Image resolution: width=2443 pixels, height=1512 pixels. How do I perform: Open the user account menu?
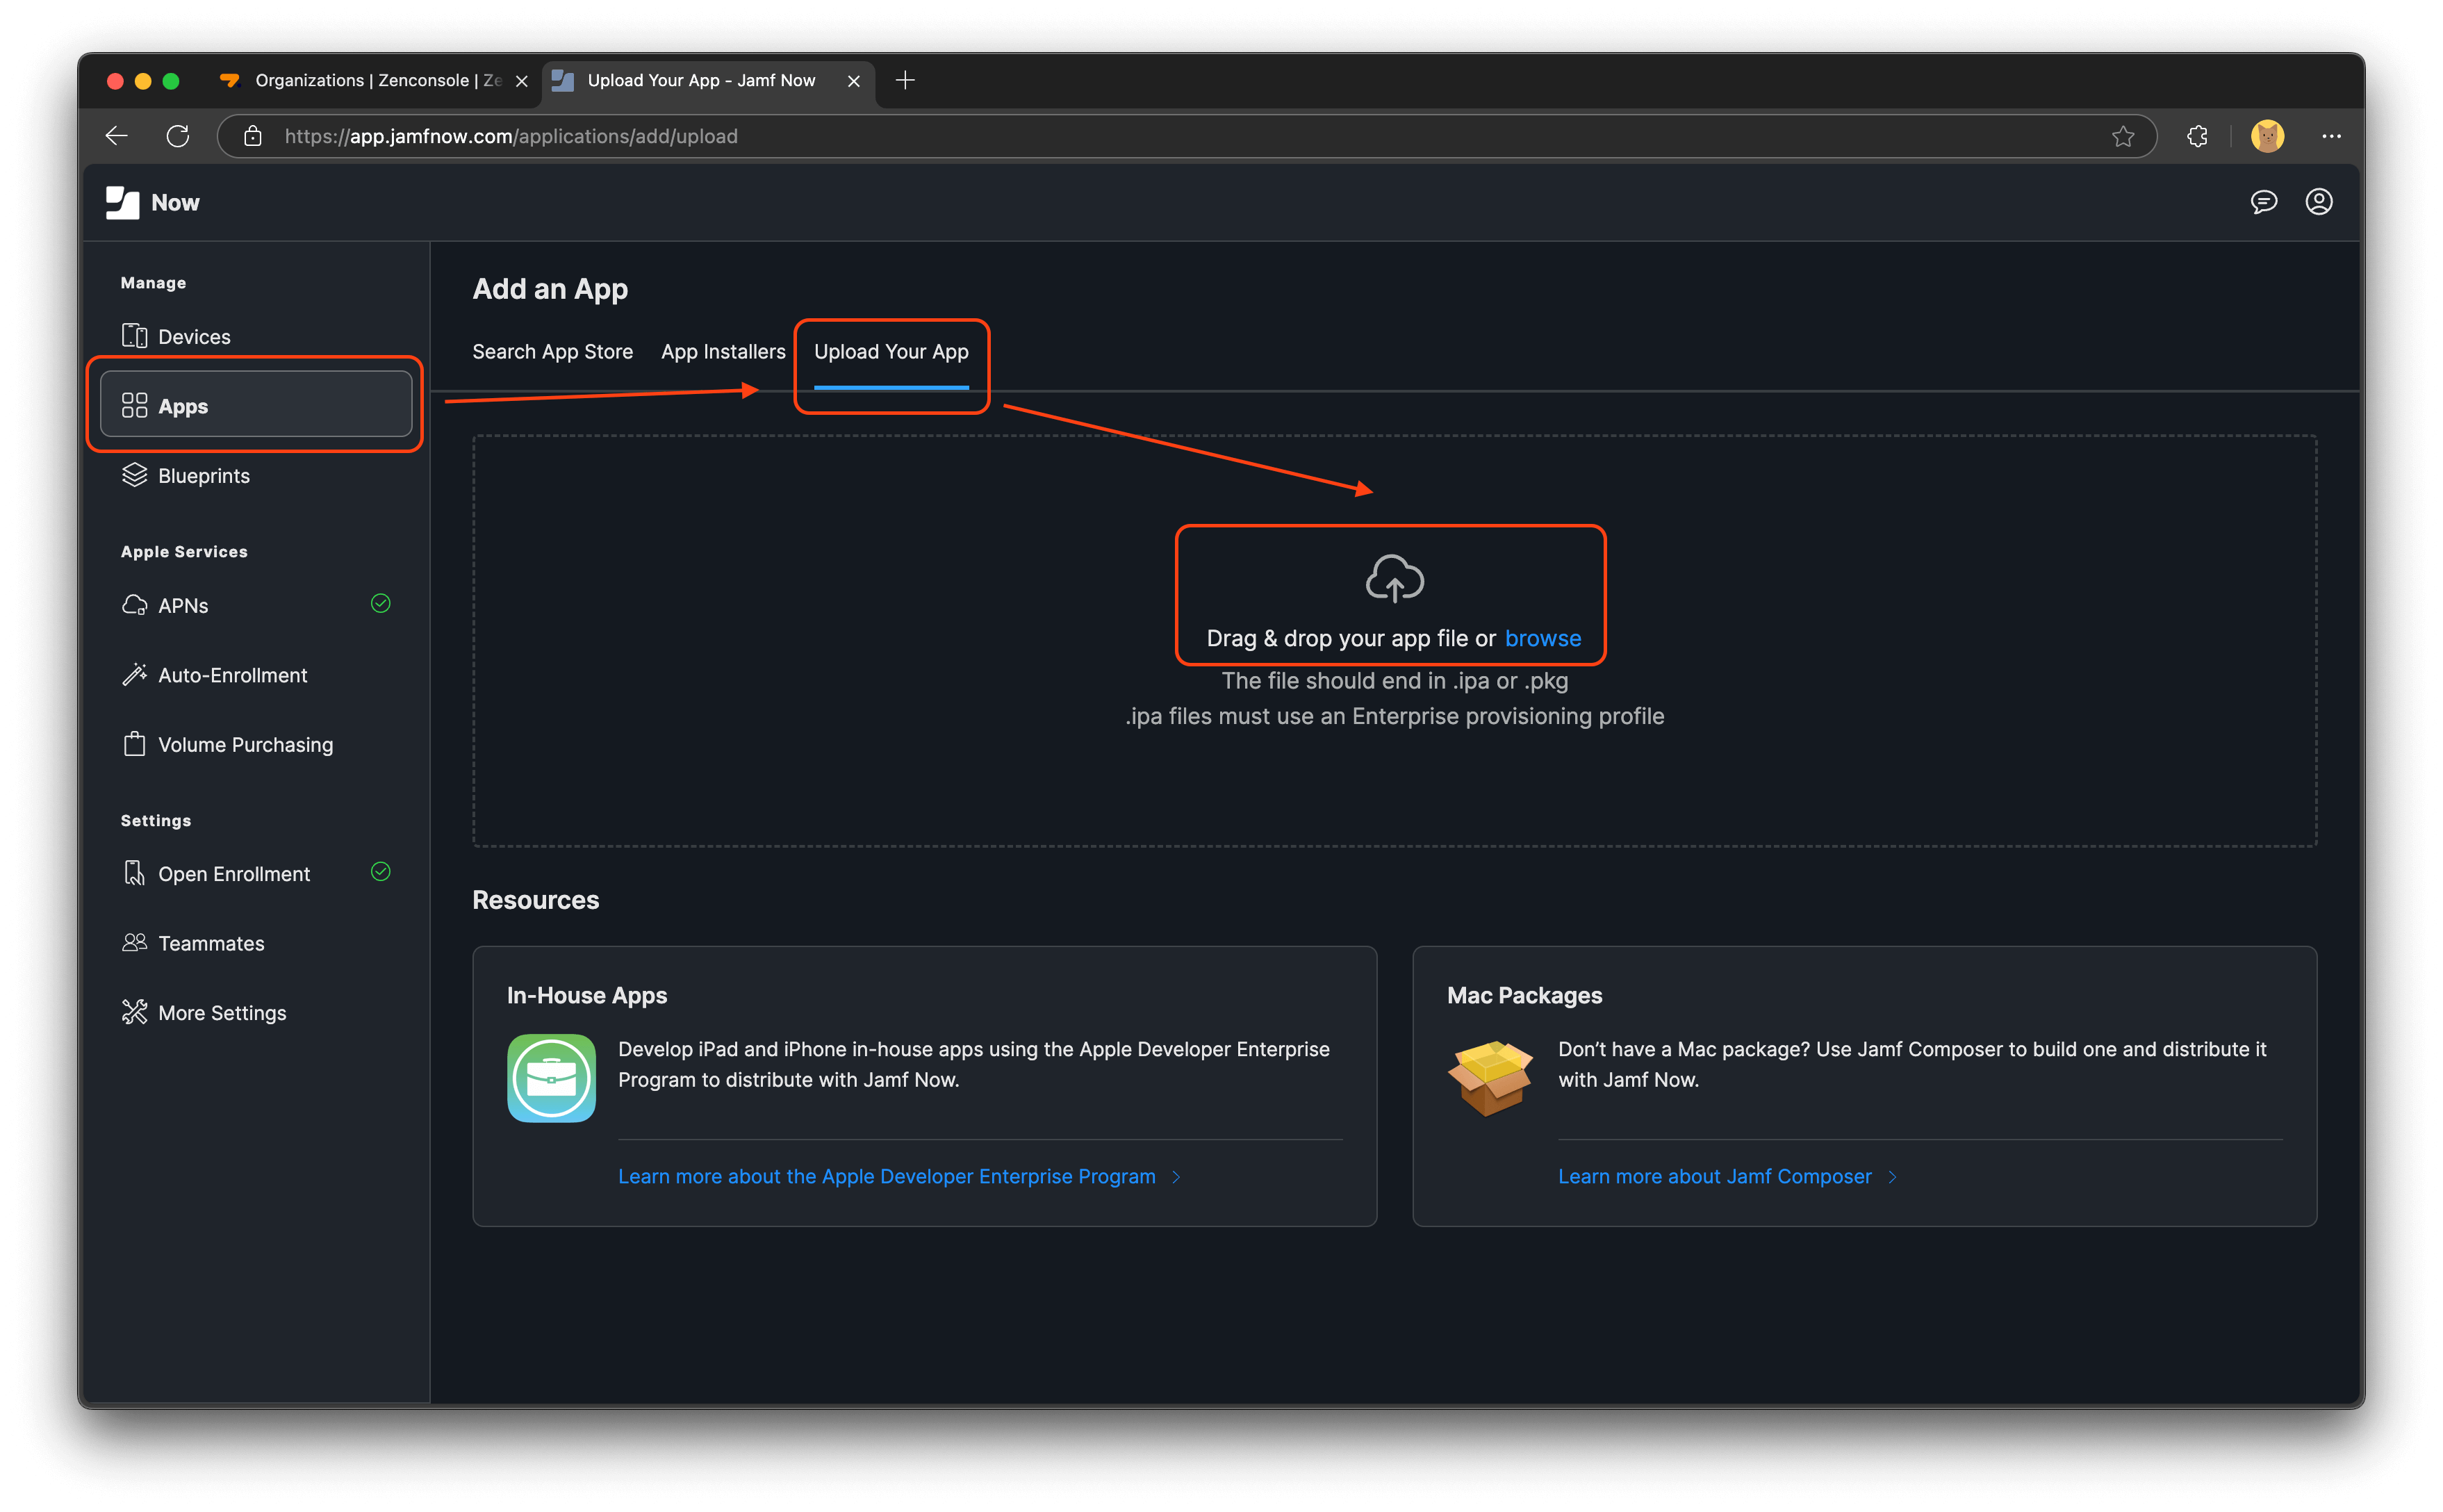click(x=2319, y=202)
